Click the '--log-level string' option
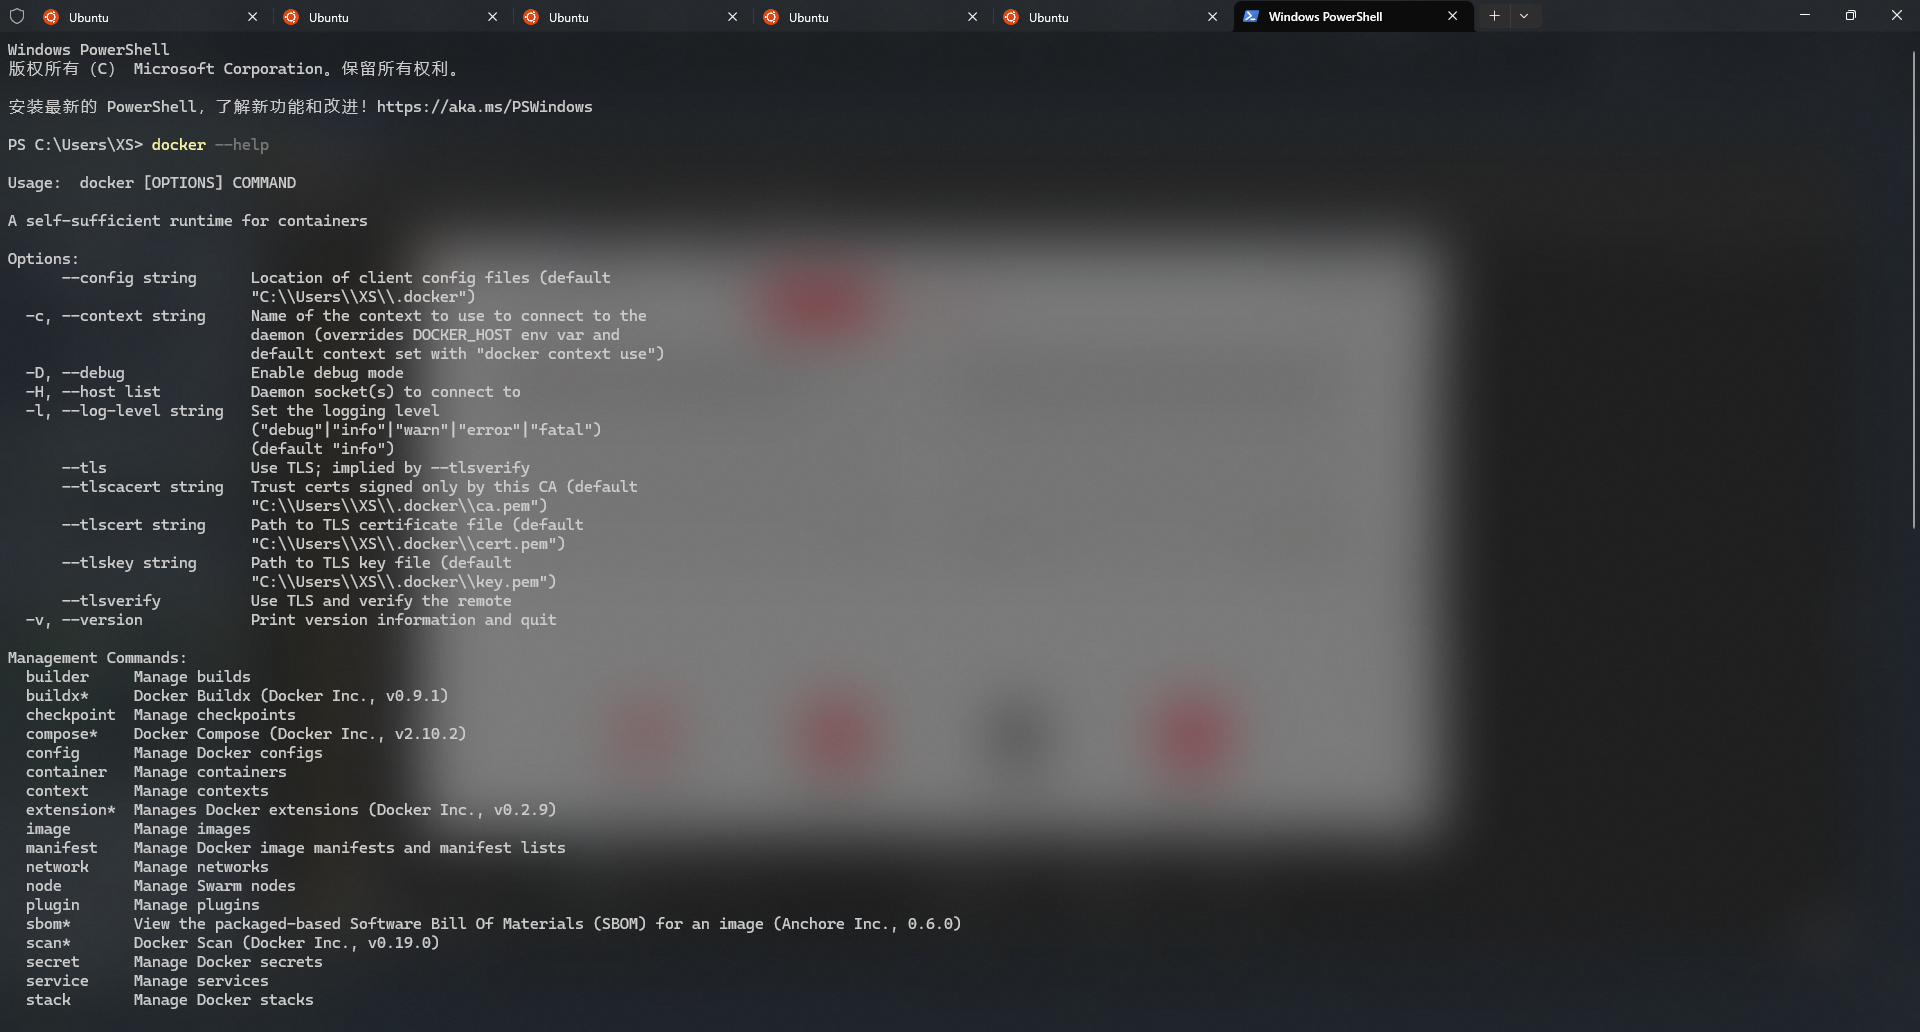Image resolution: width=1920 pixels, height=1032 pixels. pos(142,410)
